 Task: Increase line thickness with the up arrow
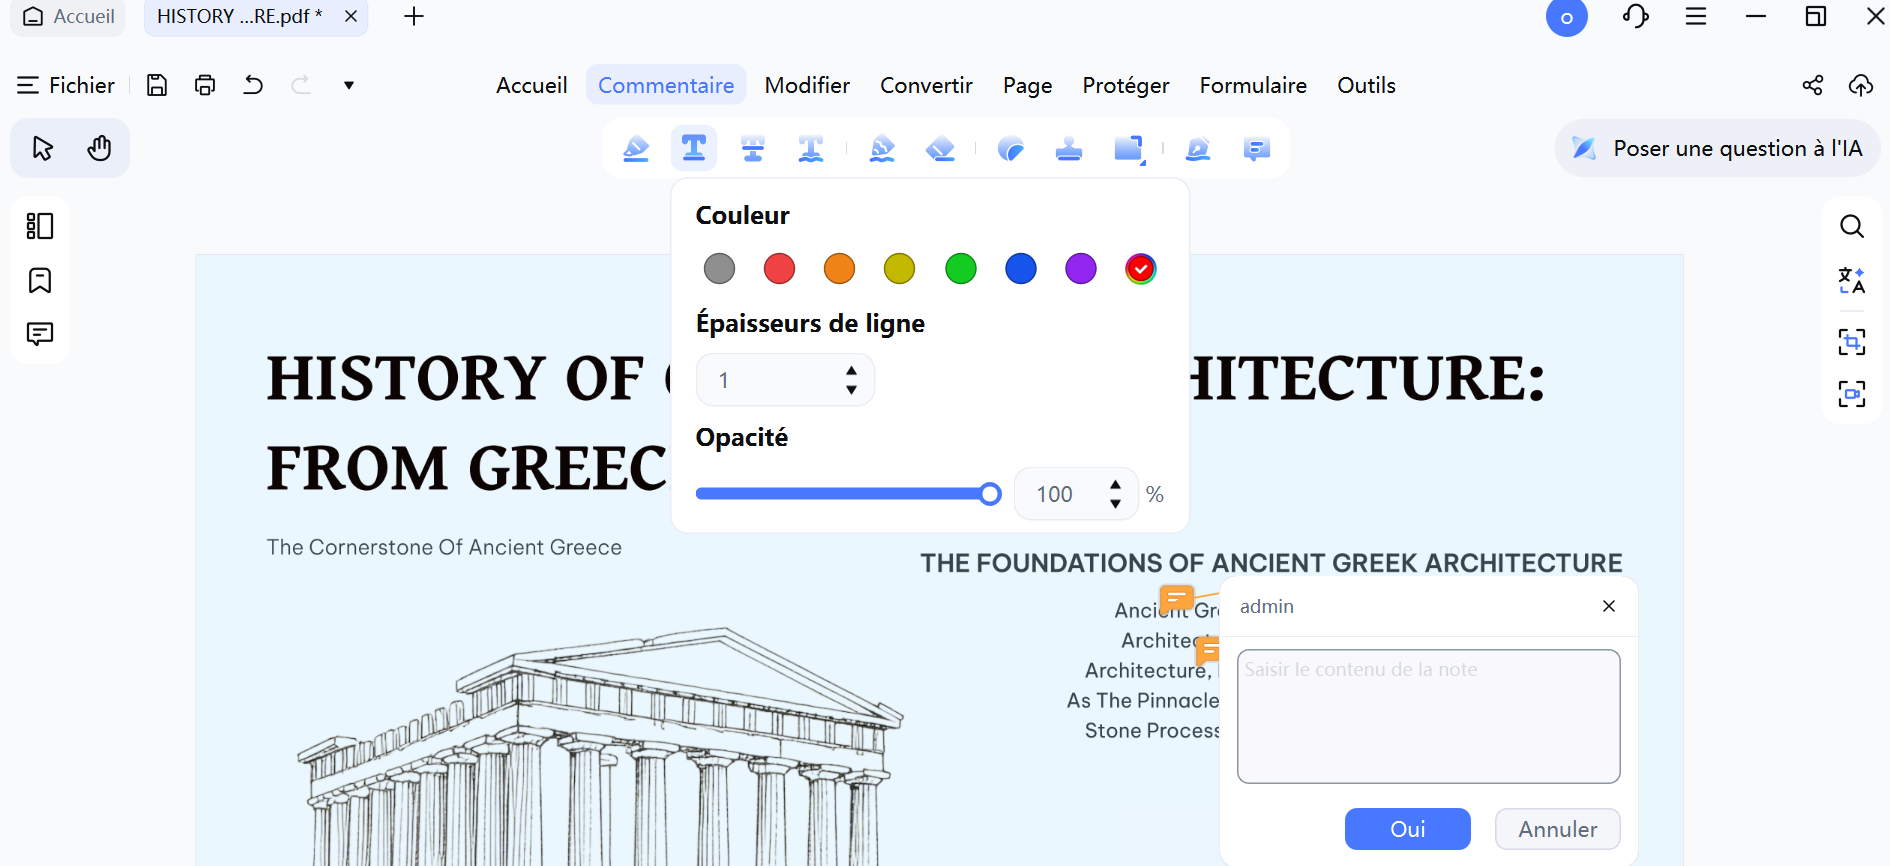(x=851, y=370)
